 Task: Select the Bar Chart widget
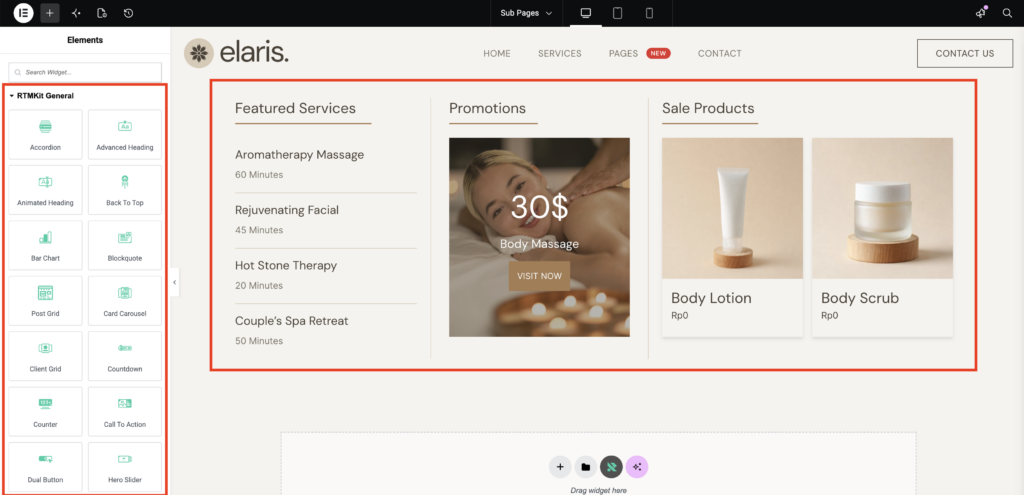point(45,245)
